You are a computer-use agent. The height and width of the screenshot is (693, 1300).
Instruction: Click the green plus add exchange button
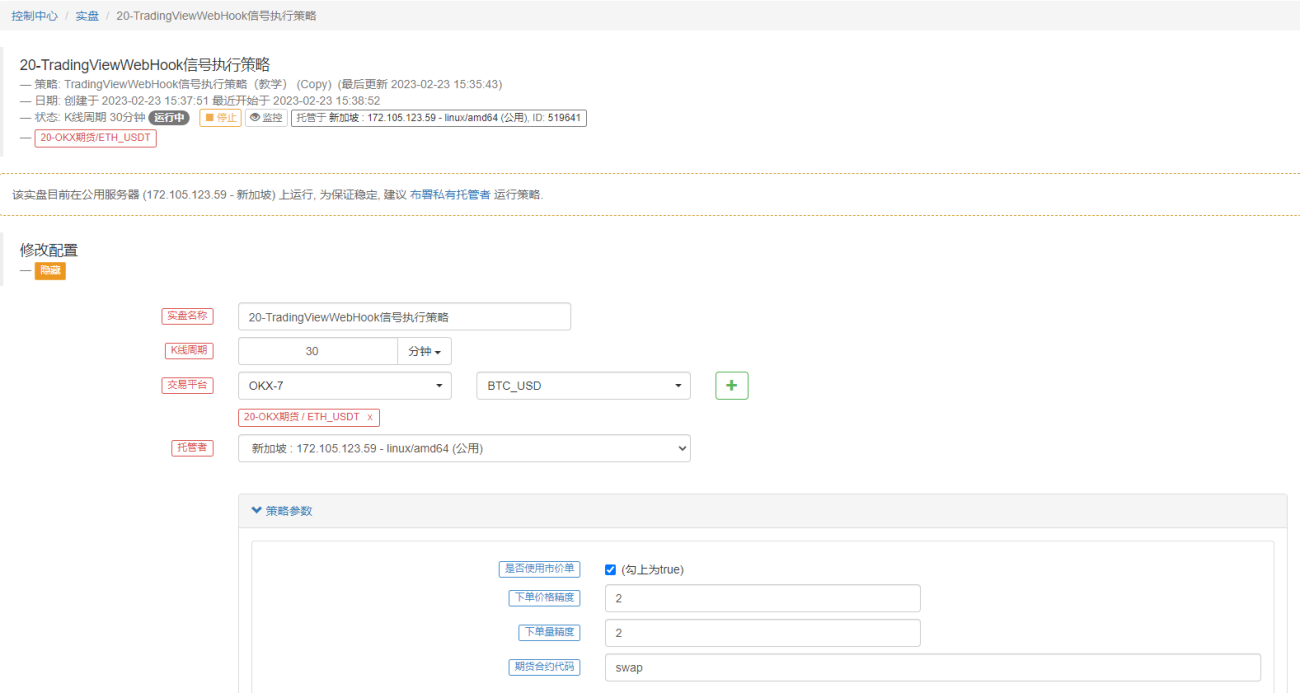[x=732, y=386]
